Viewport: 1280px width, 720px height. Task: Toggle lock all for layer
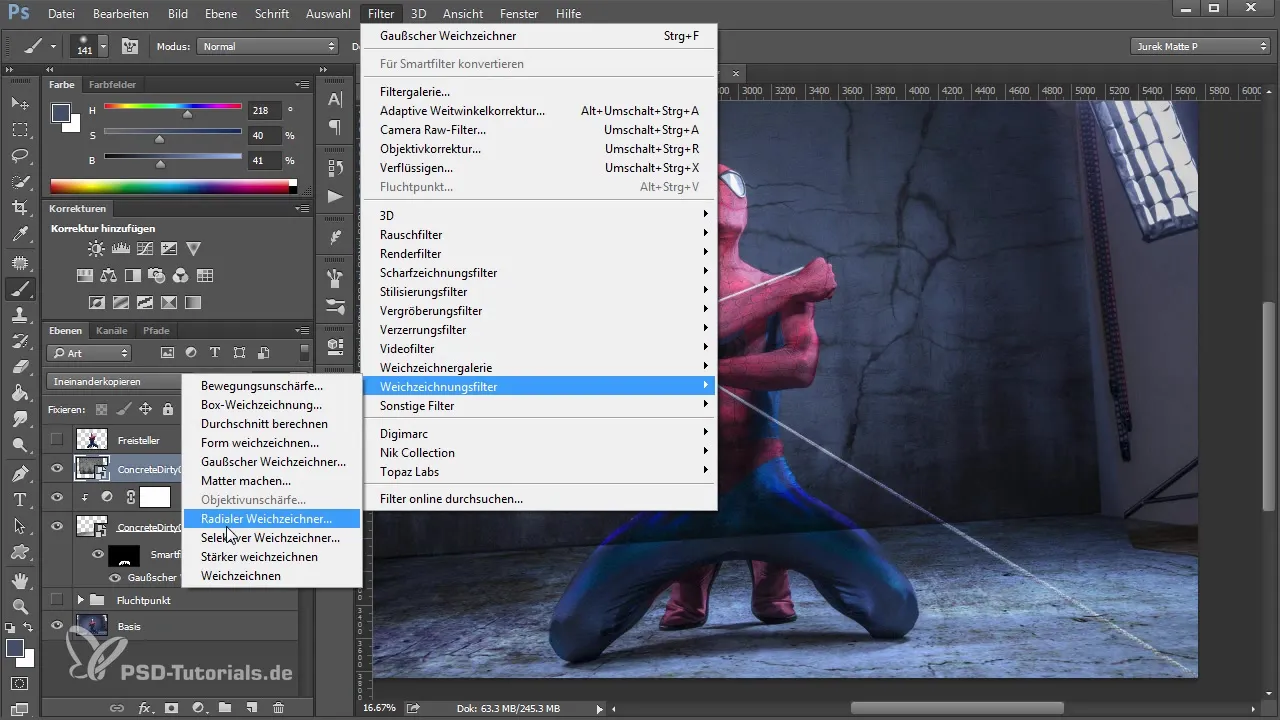click(167, 409)
